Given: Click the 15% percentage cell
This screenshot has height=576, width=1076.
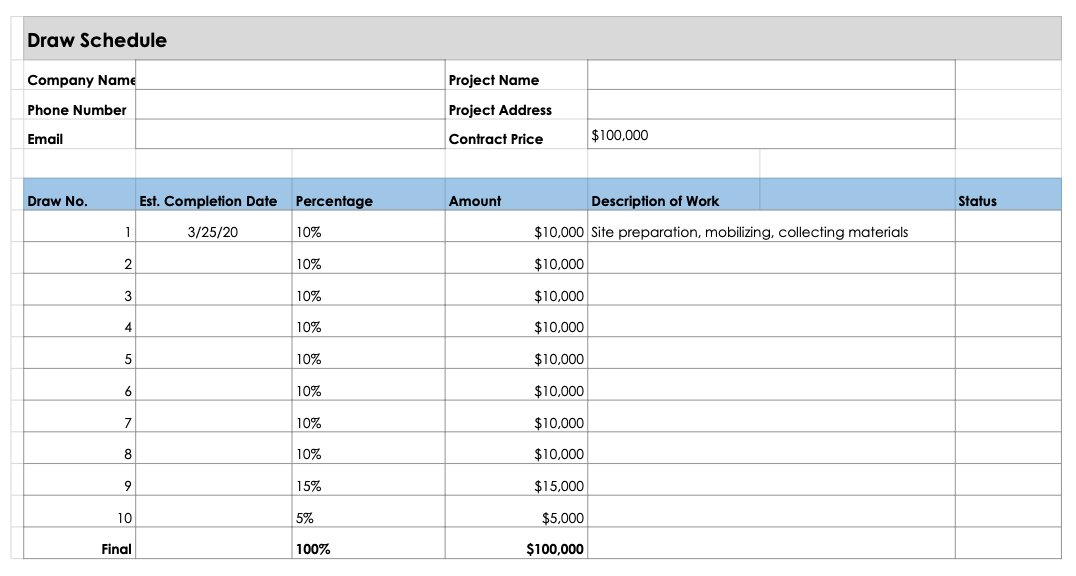Looking at the screenshot, I should (x=309, y=486).
